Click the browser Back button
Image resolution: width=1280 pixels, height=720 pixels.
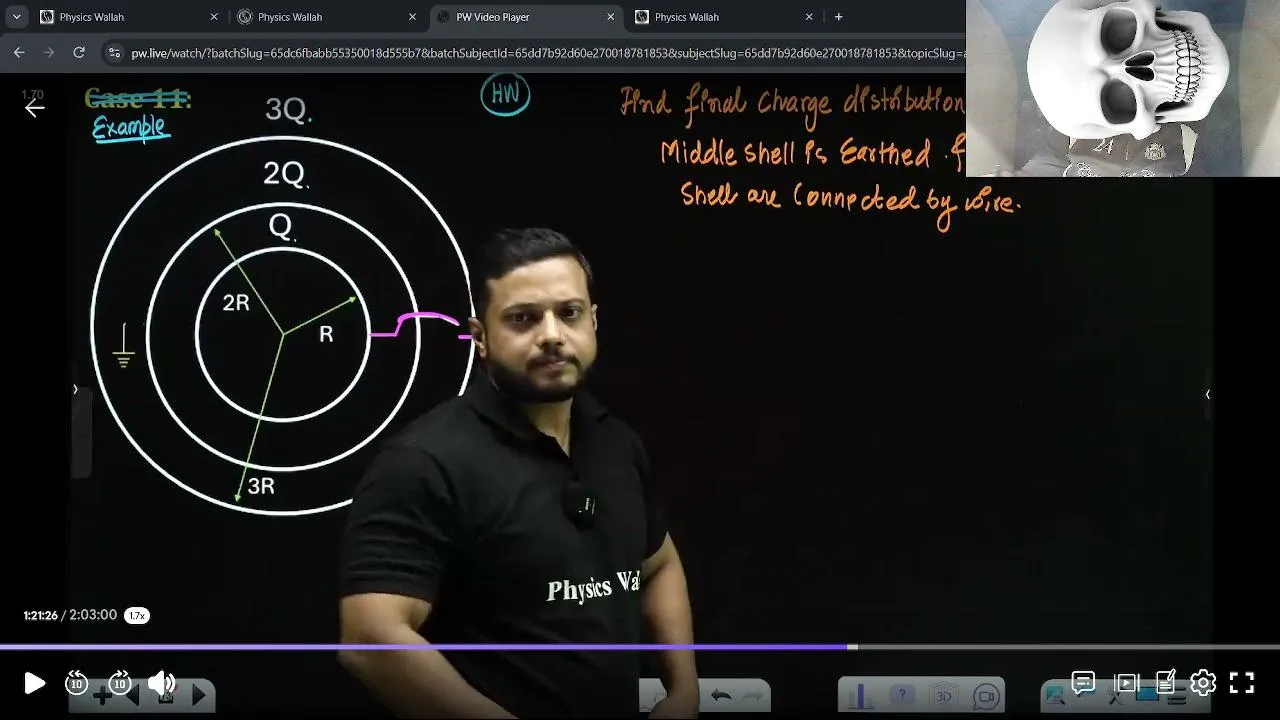(19, 52)
